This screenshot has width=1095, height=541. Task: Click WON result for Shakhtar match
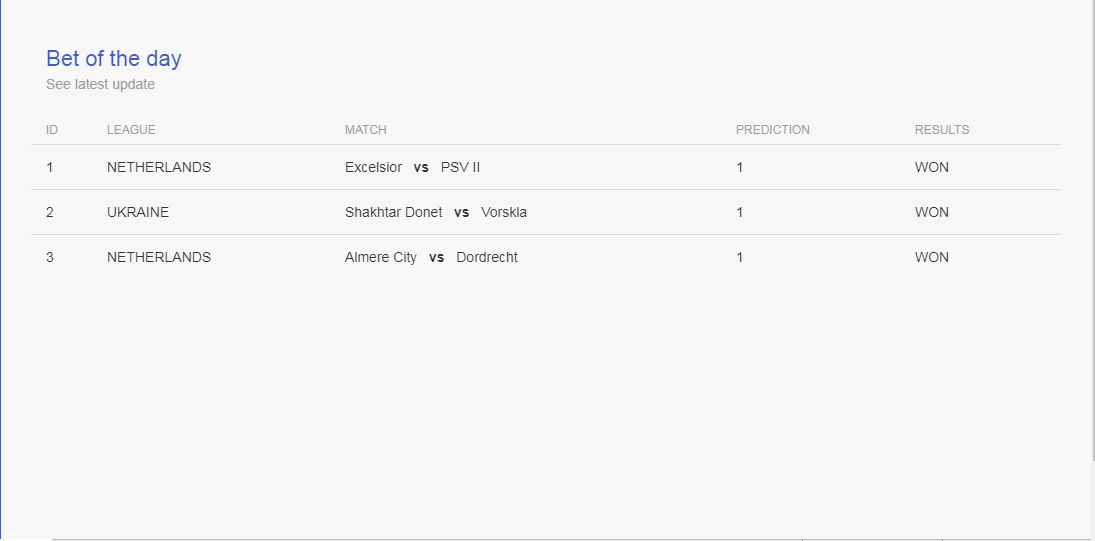pyautogui.click(x=932, y=212)
